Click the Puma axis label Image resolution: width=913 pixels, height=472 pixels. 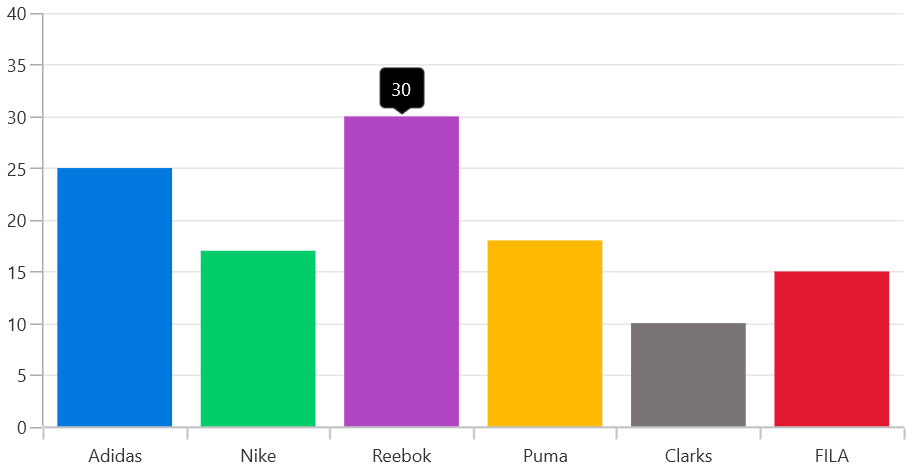(545, 456)
